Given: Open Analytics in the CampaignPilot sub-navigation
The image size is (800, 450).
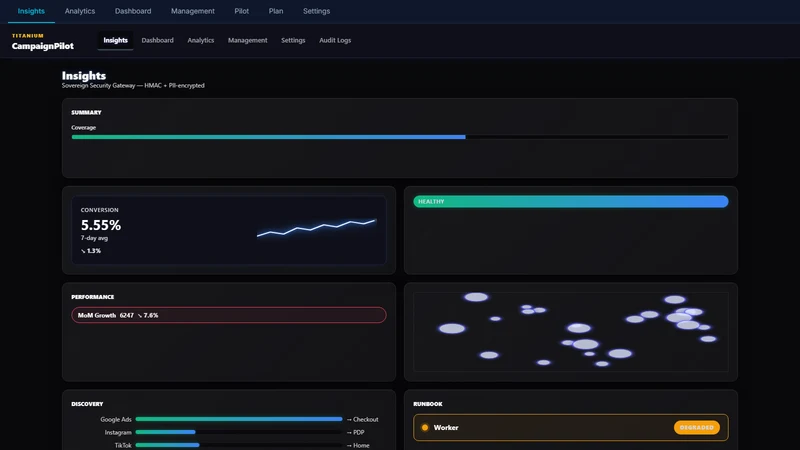Looking at the screenshot, I should pos(201,40).
